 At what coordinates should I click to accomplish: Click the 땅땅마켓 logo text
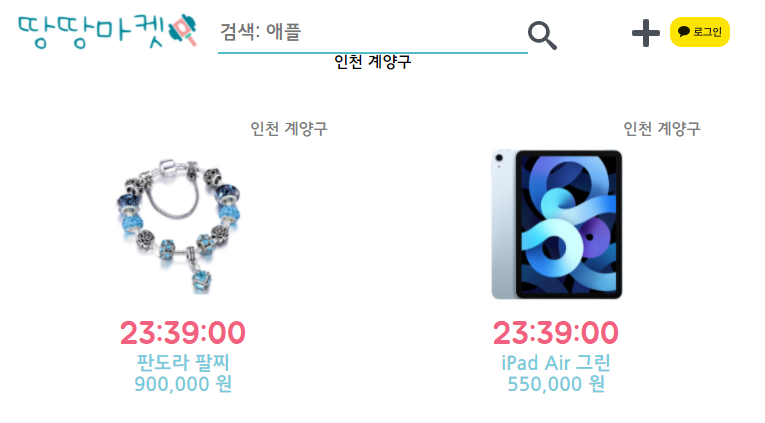[x=92, y=32]
